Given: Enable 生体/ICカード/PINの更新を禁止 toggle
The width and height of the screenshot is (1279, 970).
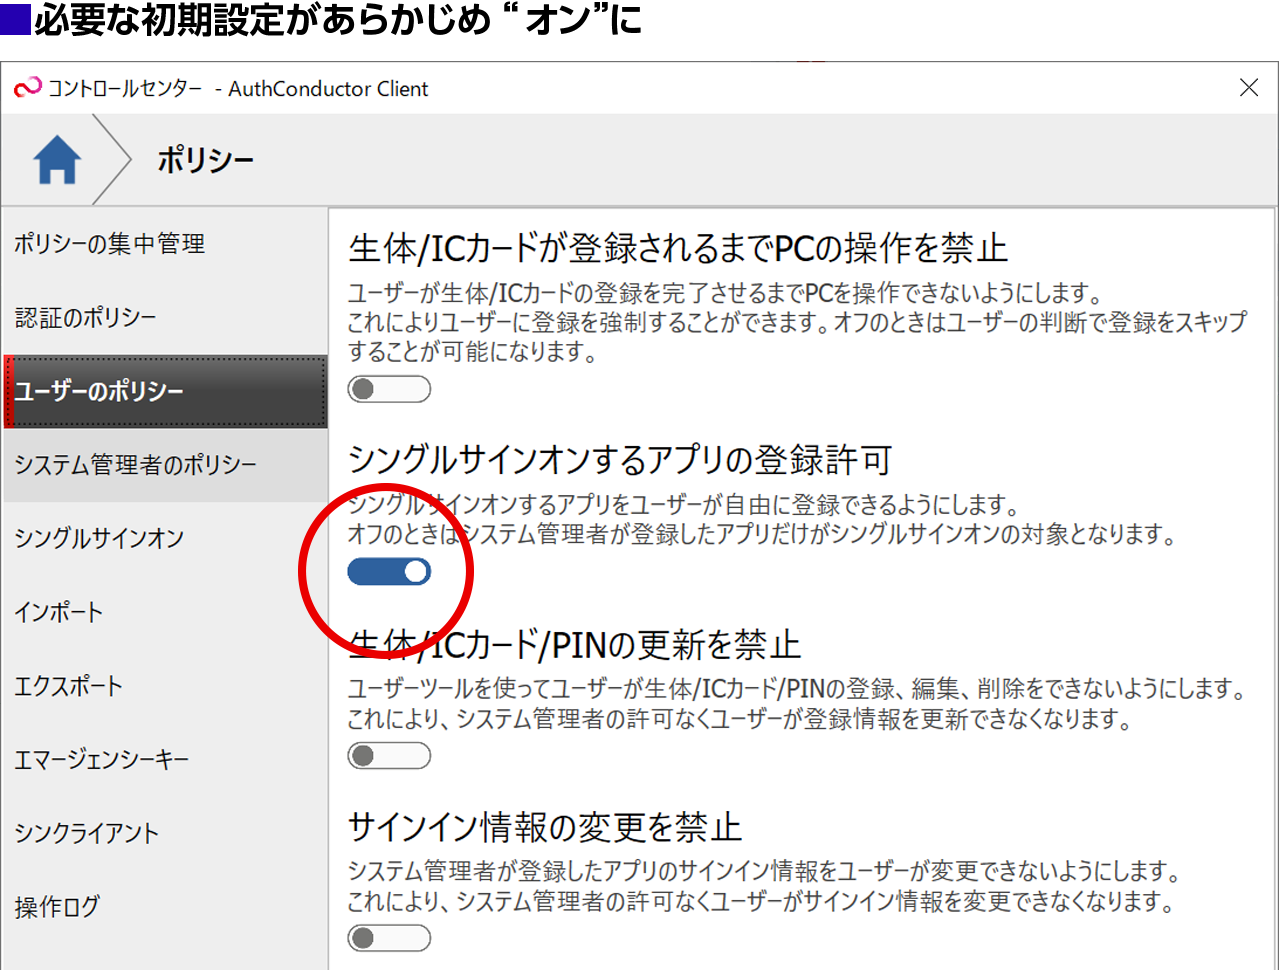Looking at the screenshot, I should pyautogui.click(x=389, y=755).
